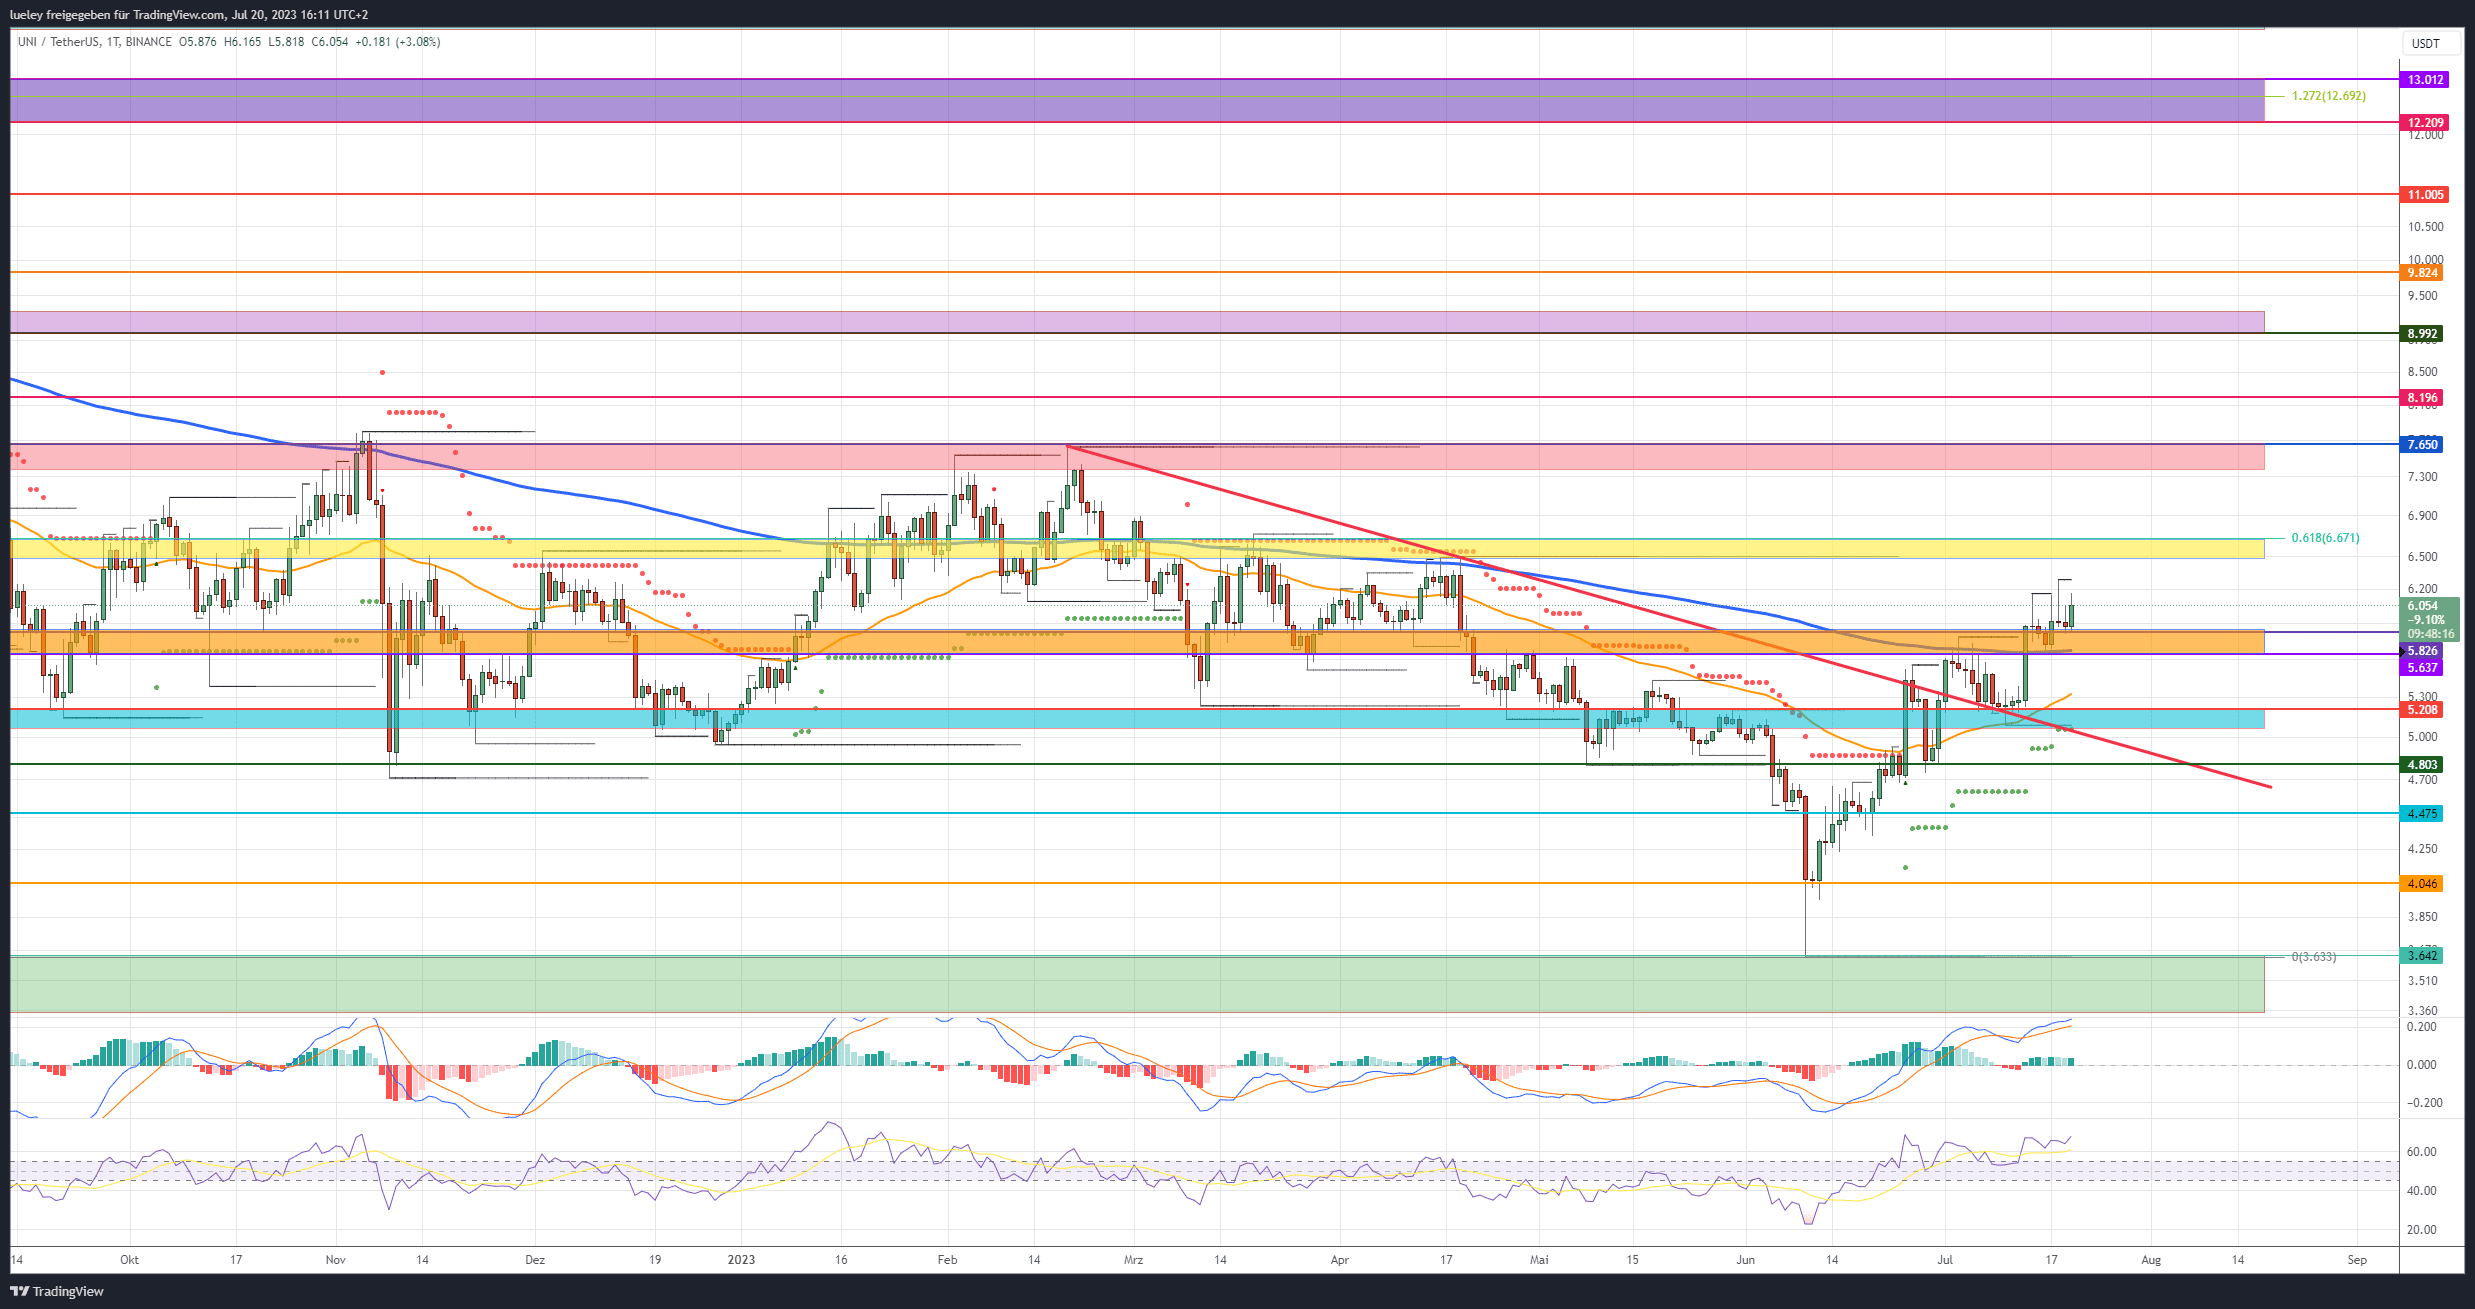The image size is (2475, 1309).
Task: Click the 60.00 RSI scale value
Action: [x=2421, y=1152]
